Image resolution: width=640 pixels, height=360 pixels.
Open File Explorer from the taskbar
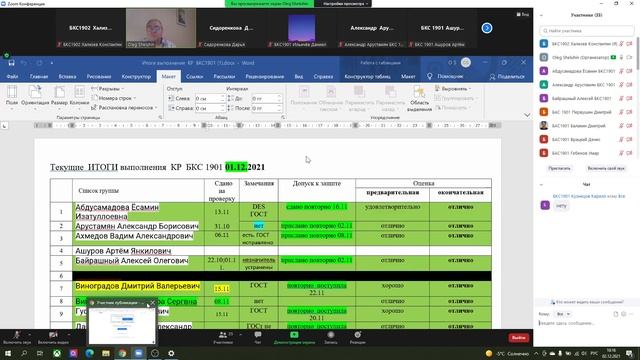(106, 353)
